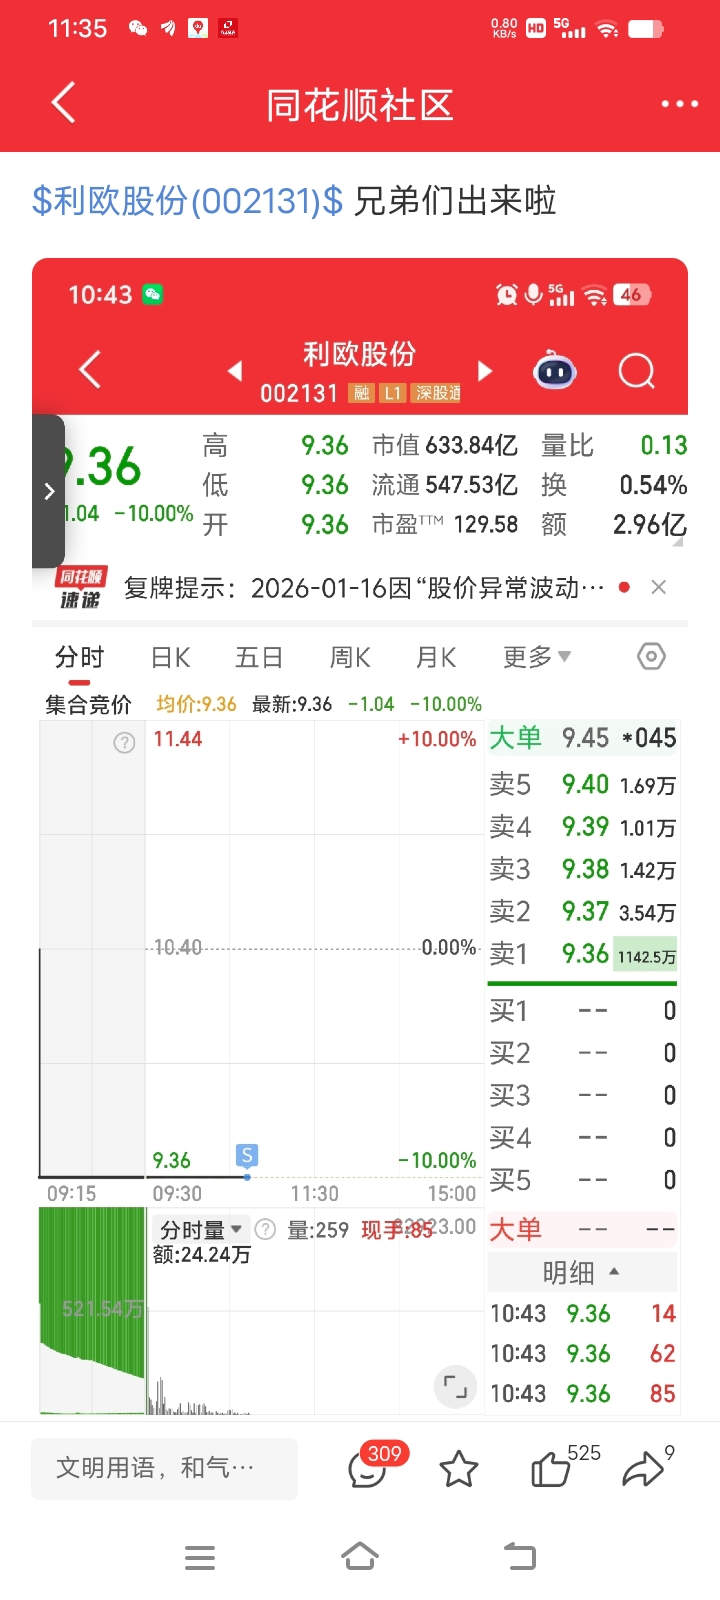The height and width of the screenshot is (1600, 720).
Task: Switch to previous stock with left triangle
Action: click(235, 371)
